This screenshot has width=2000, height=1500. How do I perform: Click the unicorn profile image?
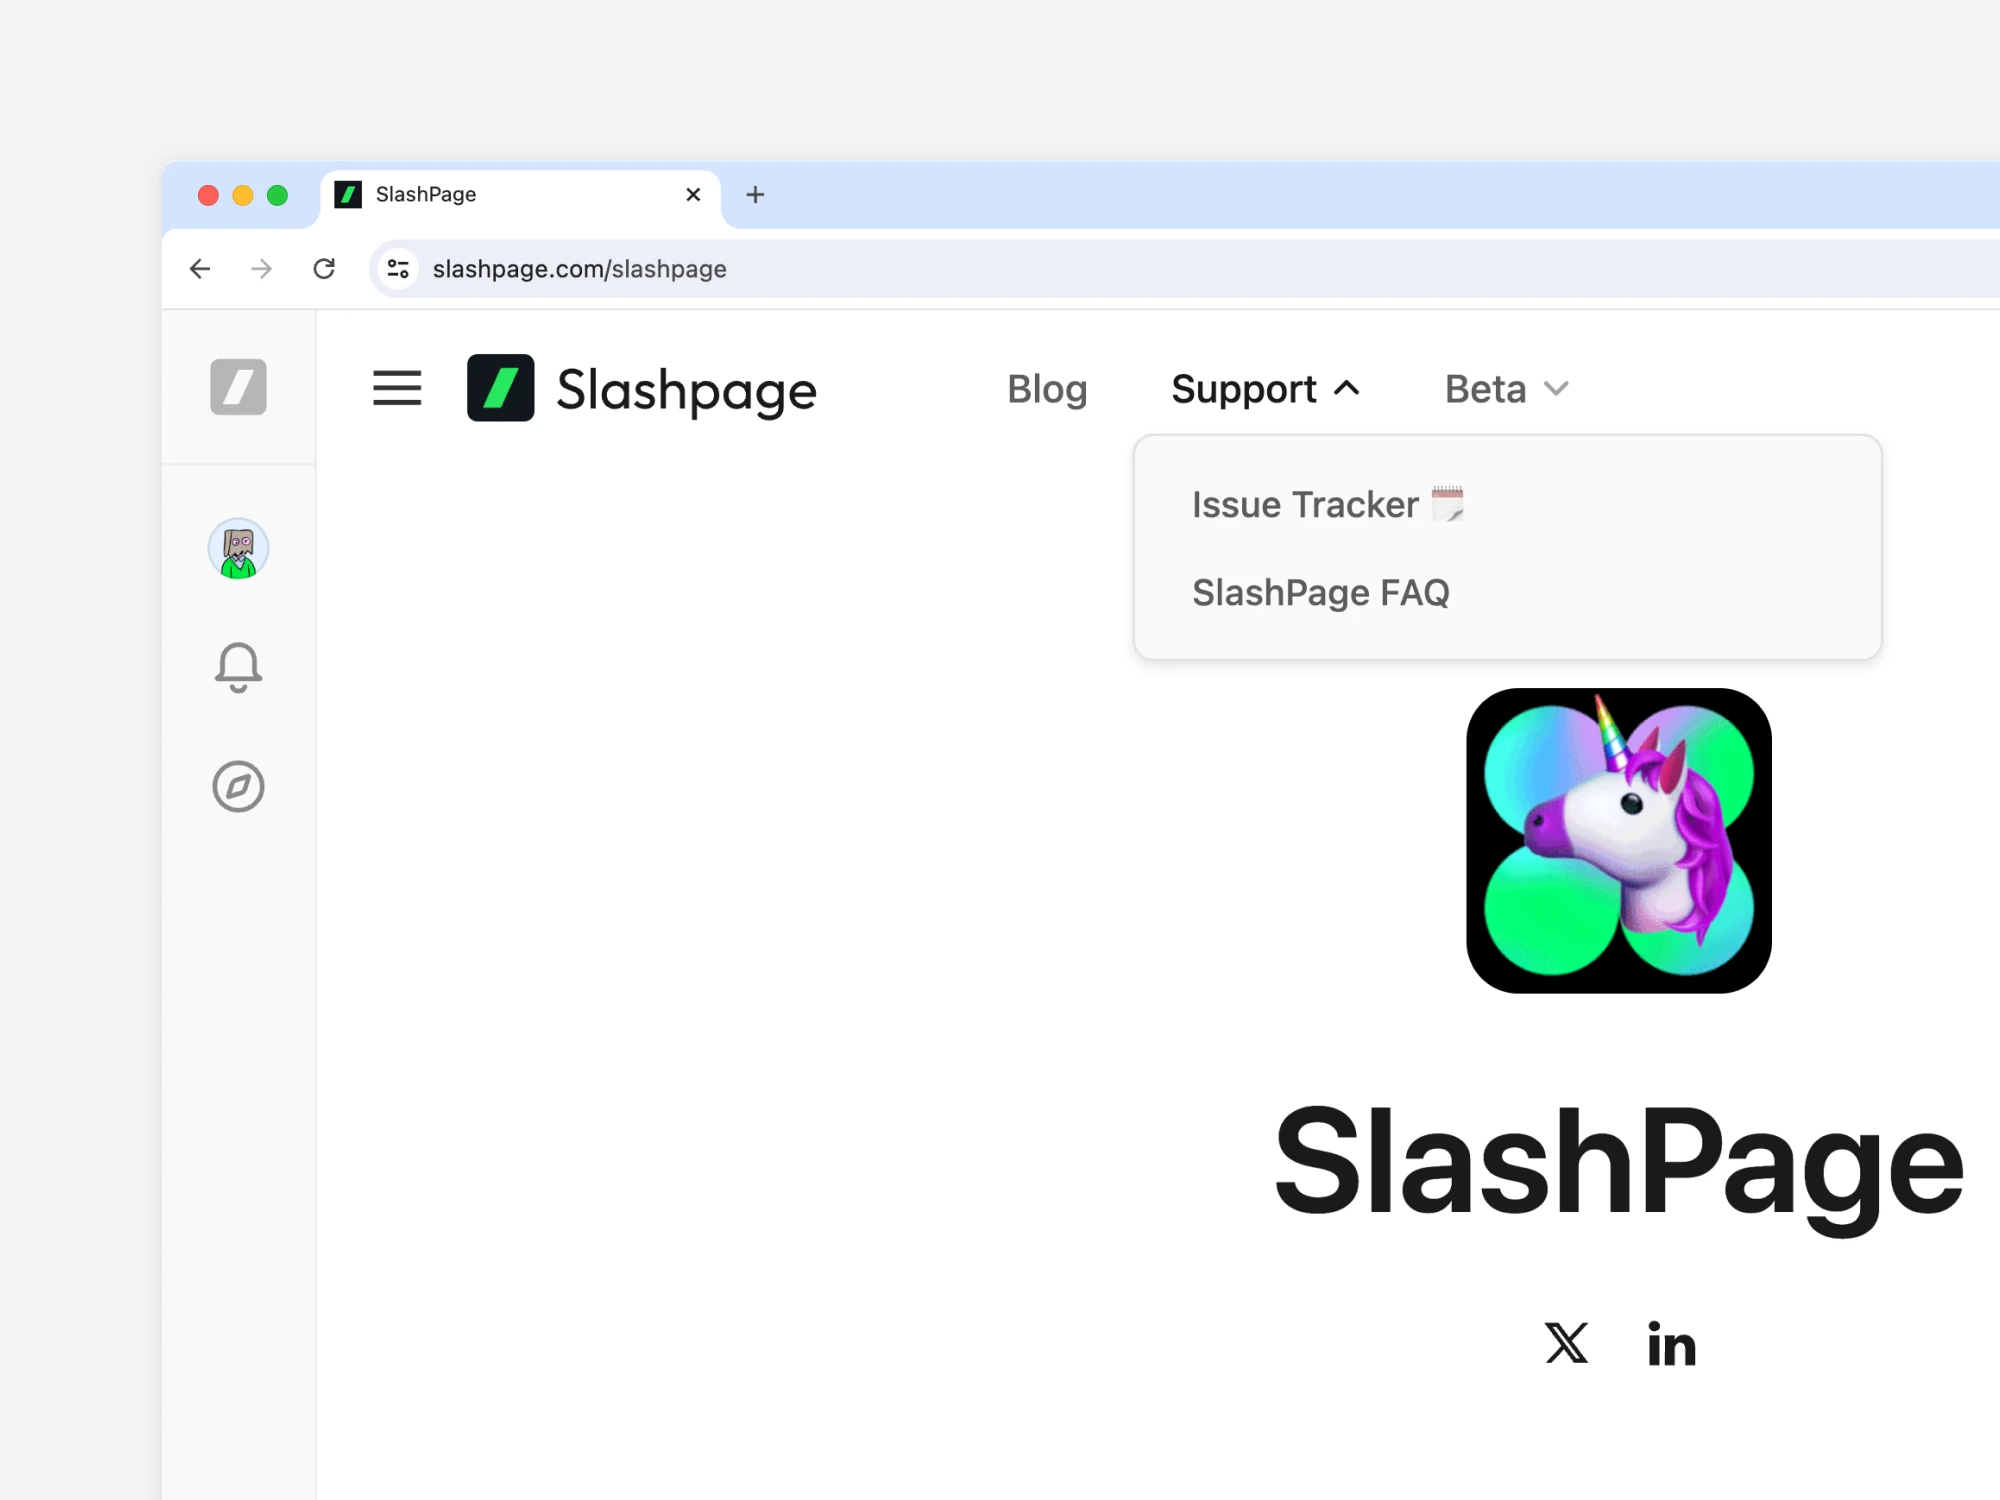[1619, 840]
